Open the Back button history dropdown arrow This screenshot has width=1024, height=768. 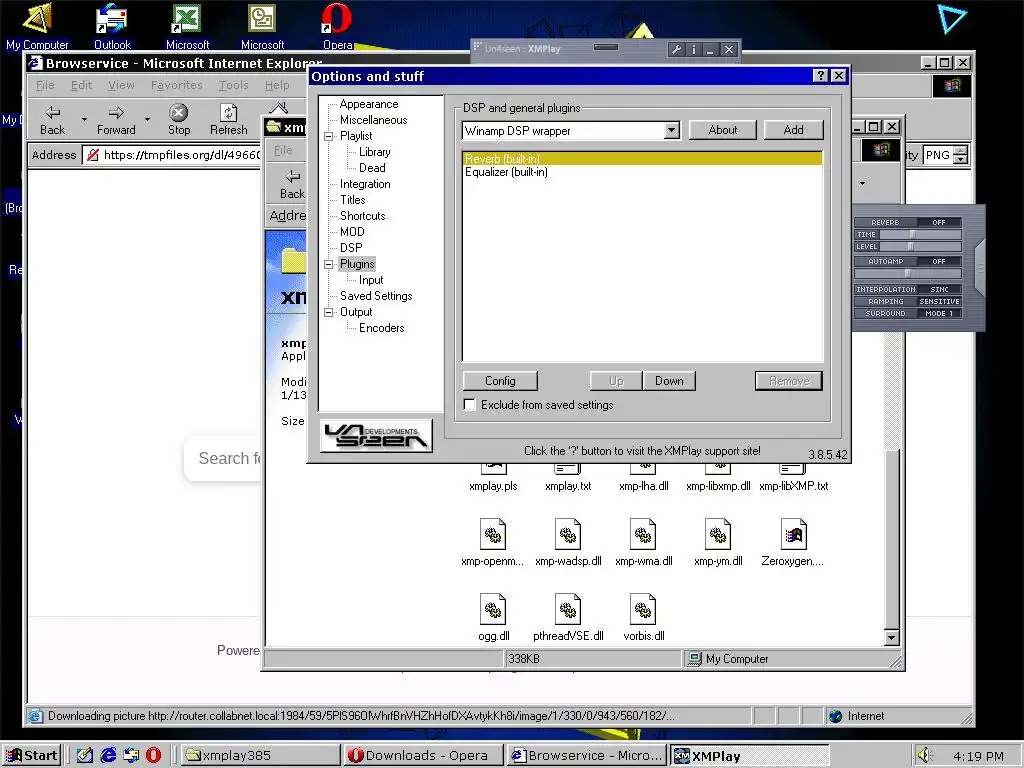pyautogui.click(x=84, y=120)
